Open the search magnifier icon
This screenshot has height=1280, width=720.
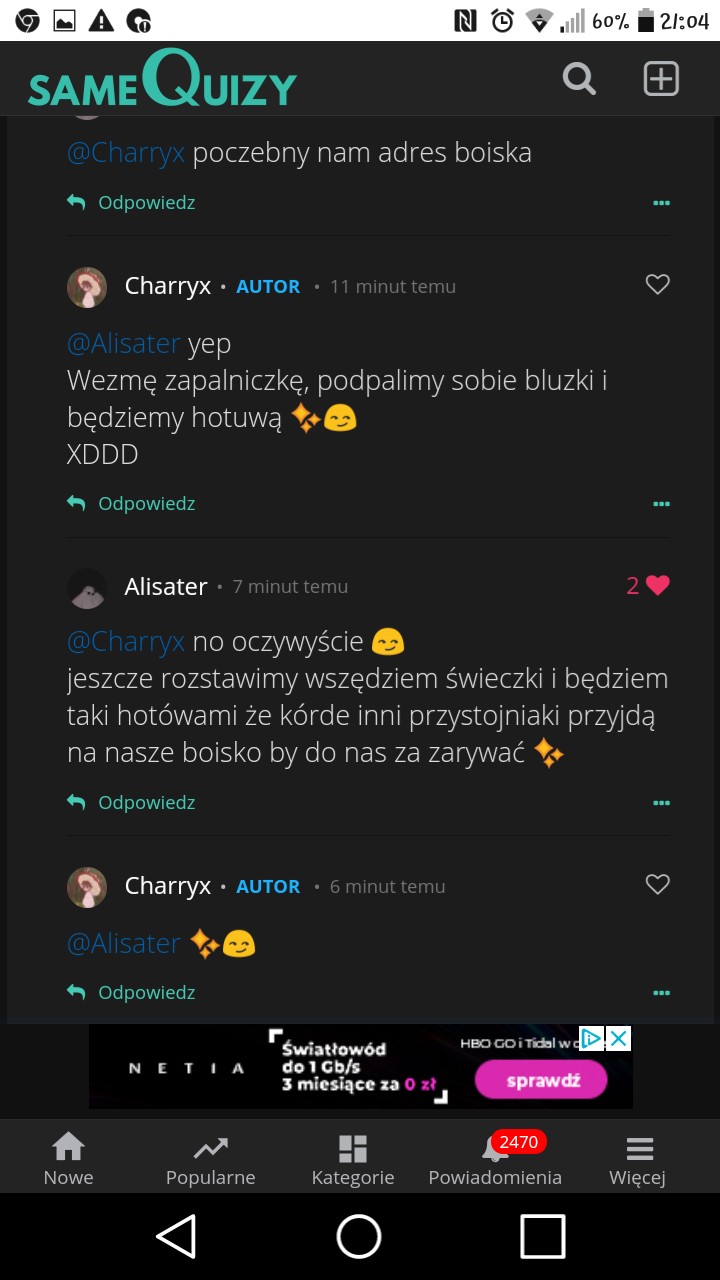pyautogui.click(x=579, y=78)
